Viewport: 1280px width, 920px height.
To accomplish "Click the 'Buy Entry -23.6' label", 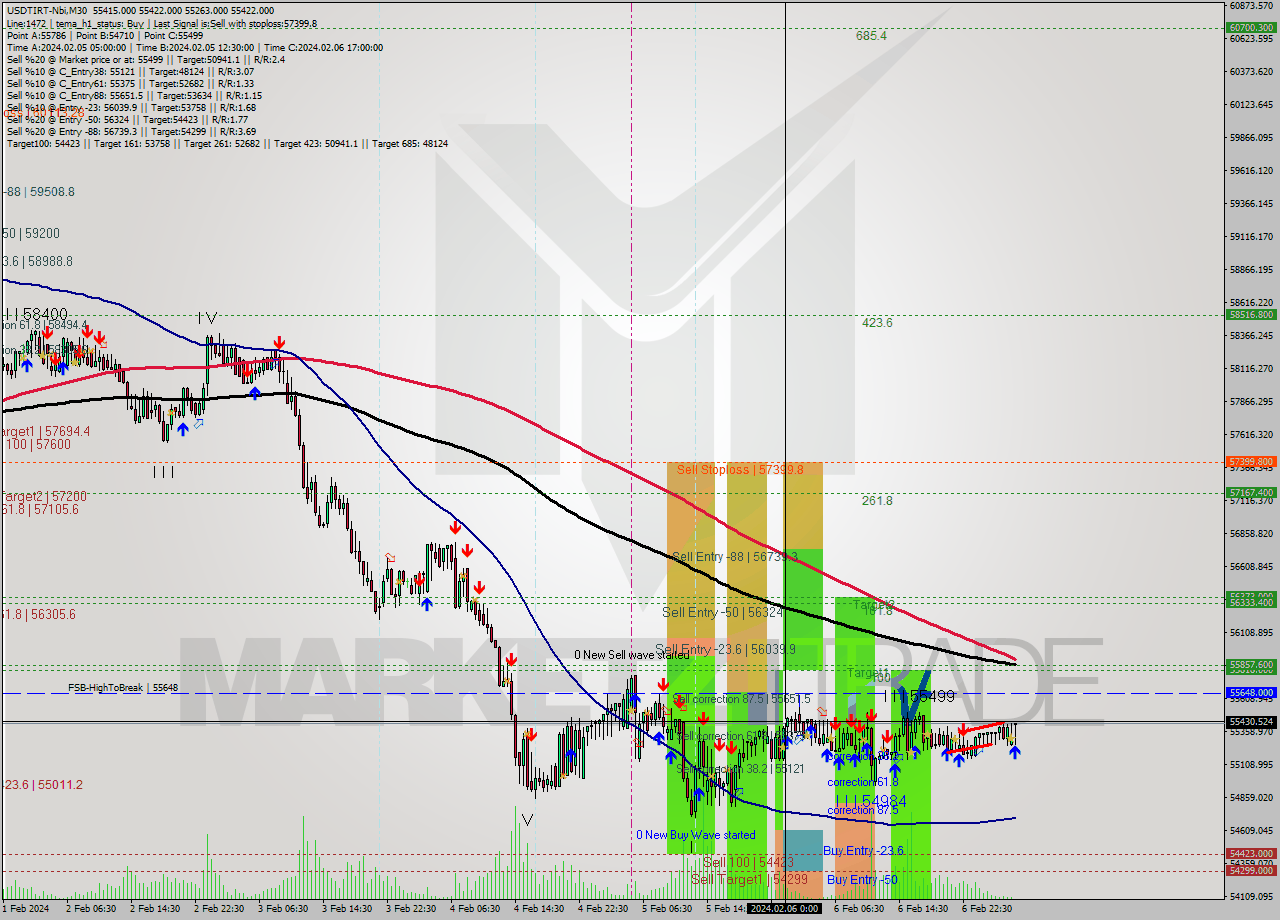I will [863, 851].
